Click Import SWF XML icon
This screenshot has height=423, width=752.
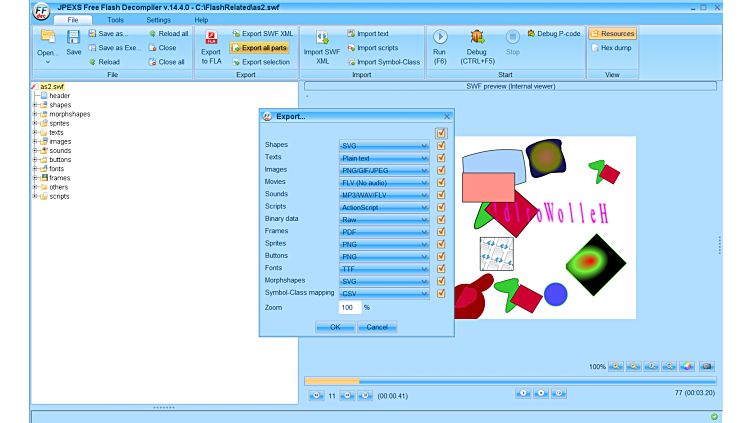322,37
